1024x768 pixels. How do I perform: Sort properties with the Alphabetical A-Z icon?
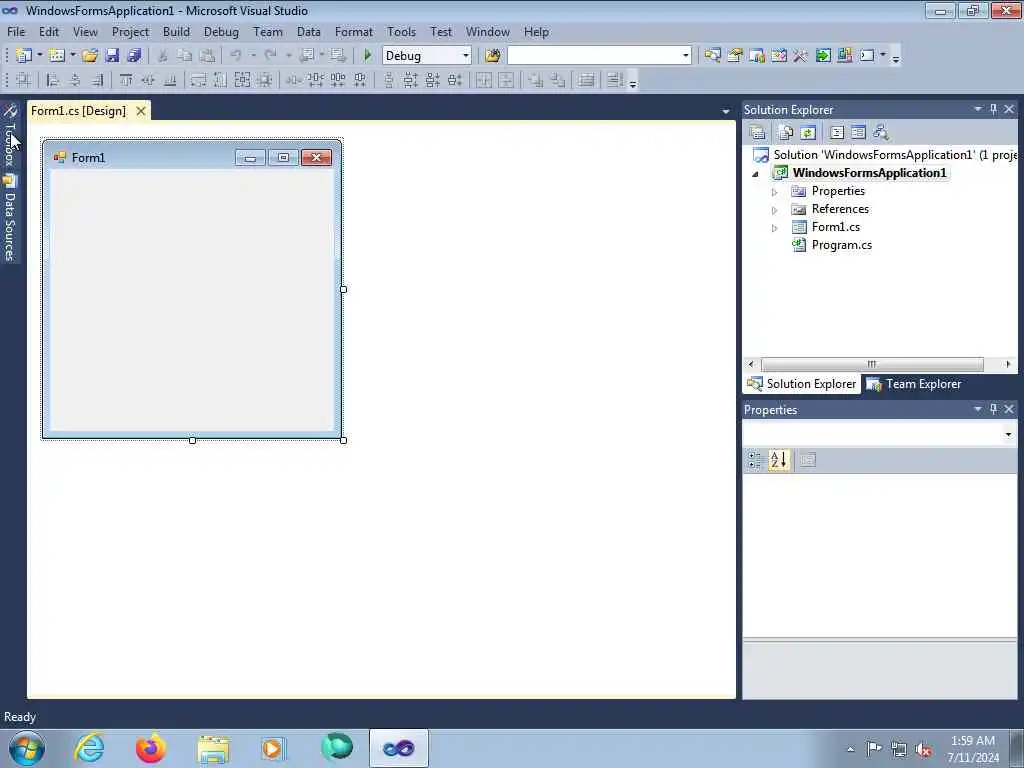click(x=778, y=460)
